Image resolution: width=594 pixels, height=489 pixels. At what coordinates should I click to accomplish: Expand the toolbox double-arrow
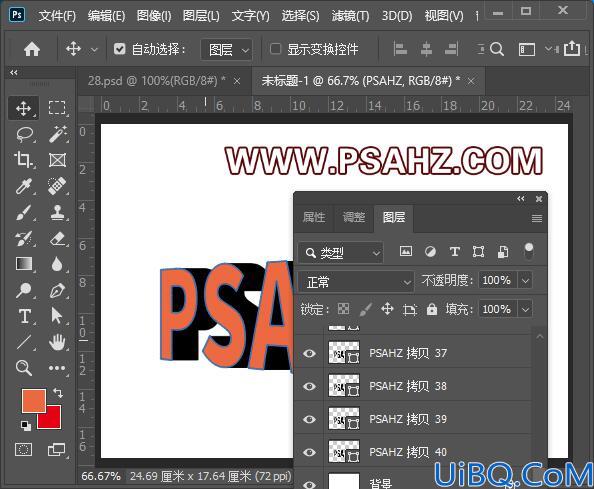tap(14, 72)
